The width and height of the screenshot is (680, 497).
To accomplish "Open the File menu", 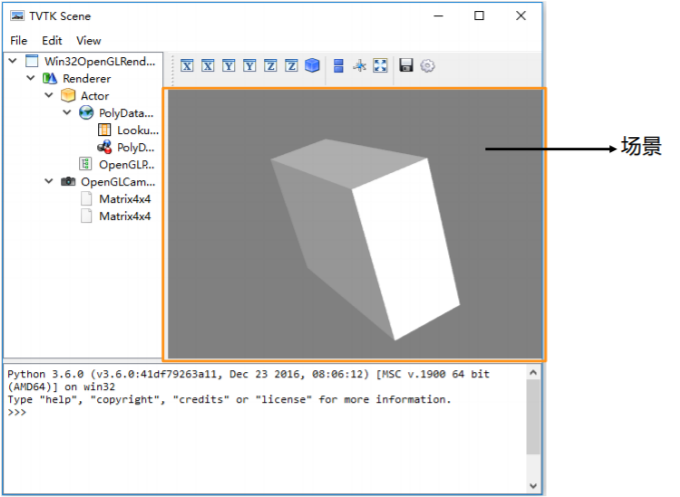I will coord(18,41).
